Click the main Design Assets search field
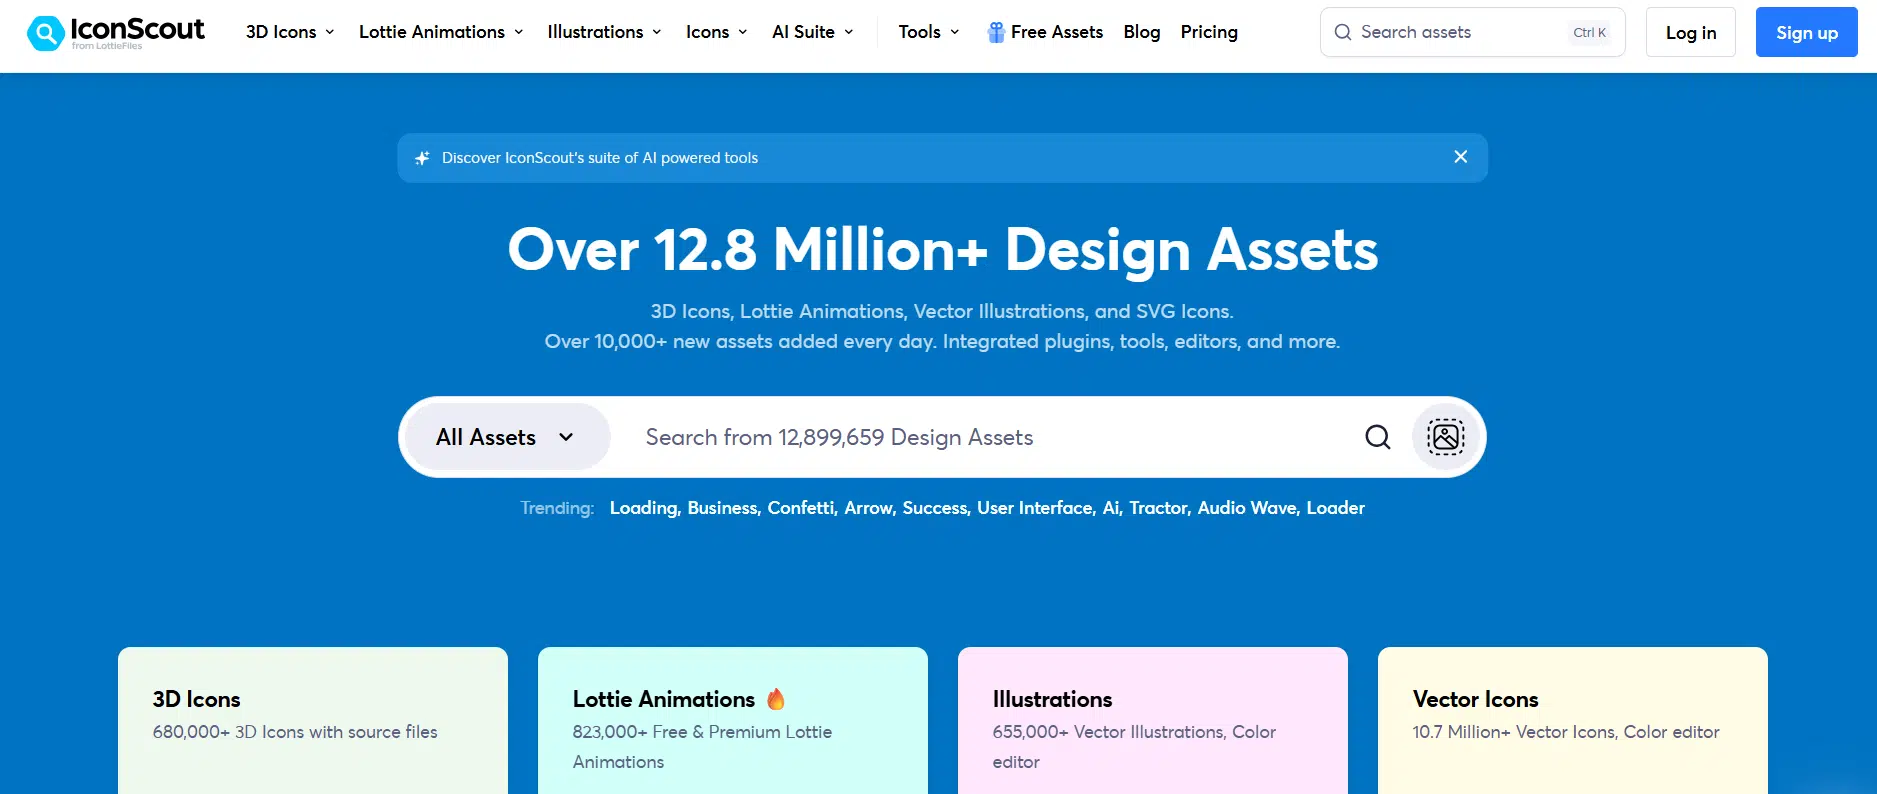This screenshot has height=794, width=1877. coord(990,437)
